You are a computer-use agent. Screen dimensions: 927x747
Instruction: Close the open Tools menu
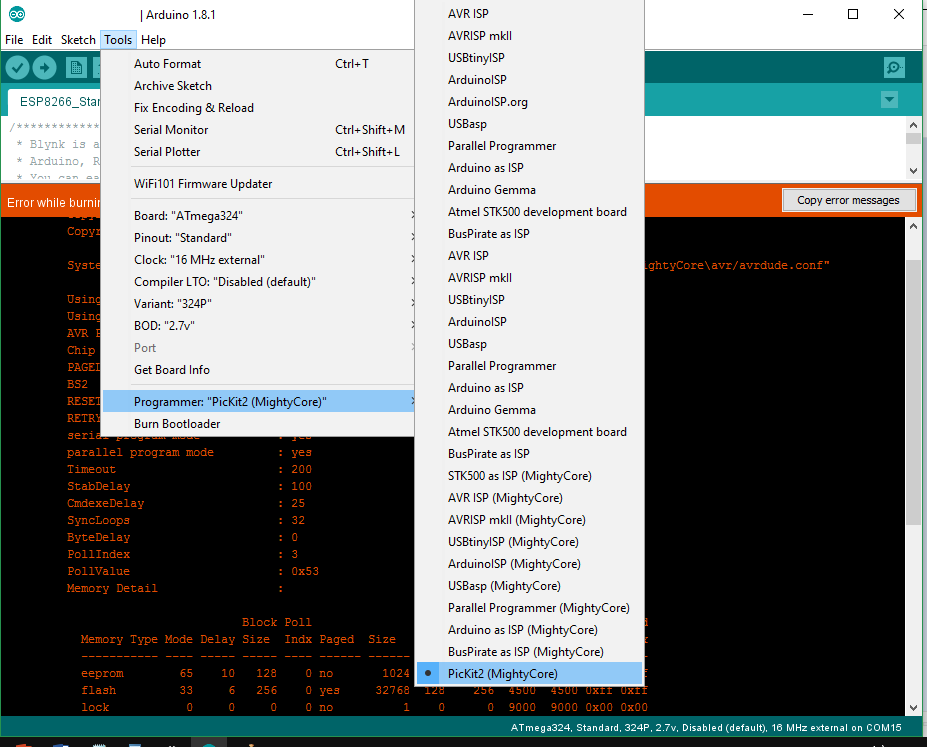click(118, 40)
